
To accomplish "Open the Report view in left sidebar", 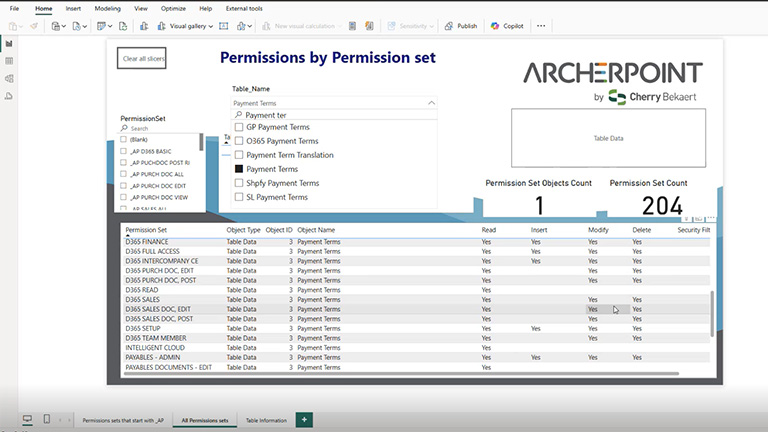I will pyautogui.click(x=9, y=44).
